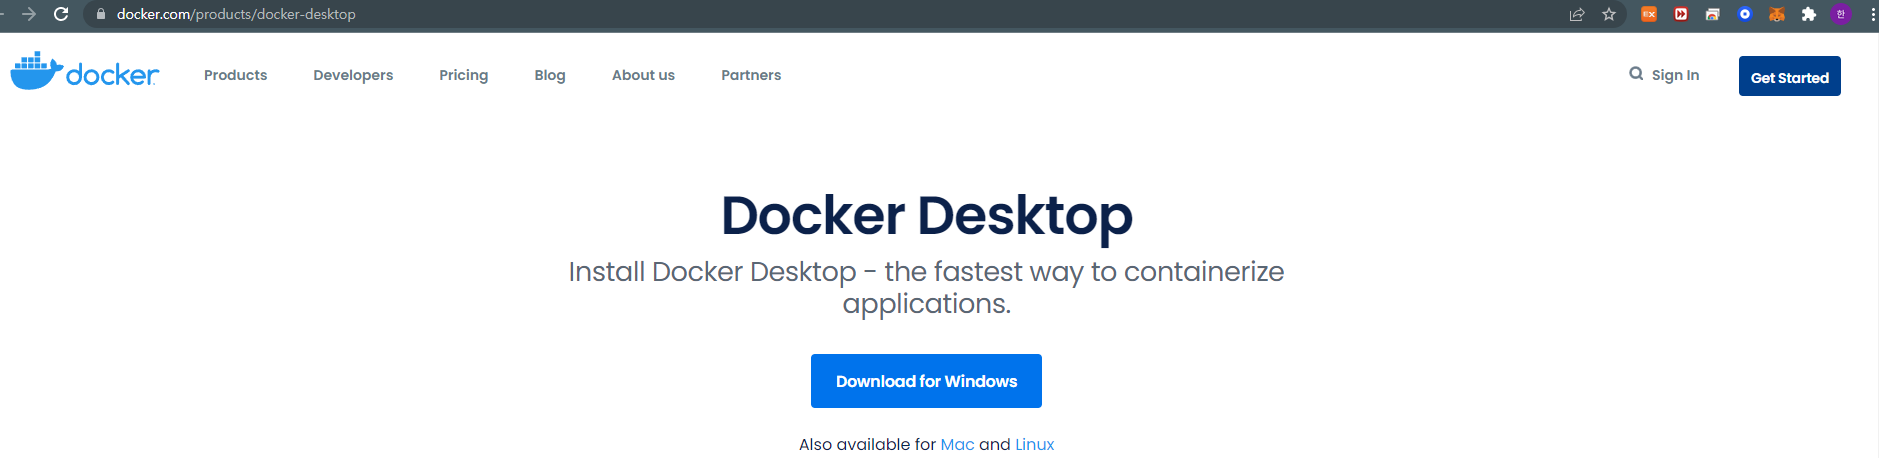Open the red fast-forward extension icon
Image resolution: width=1879 pixels, height=458 pixels.
click(x=1681, y=14)
